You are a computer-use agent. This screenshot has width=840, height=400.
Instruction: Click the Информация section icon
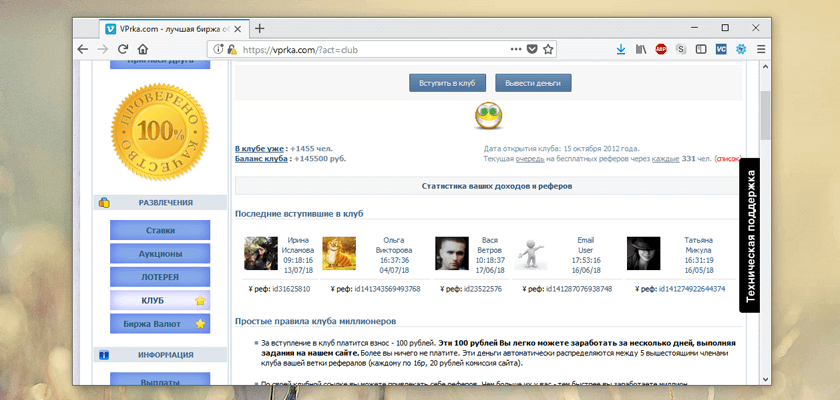pos(104,355)
